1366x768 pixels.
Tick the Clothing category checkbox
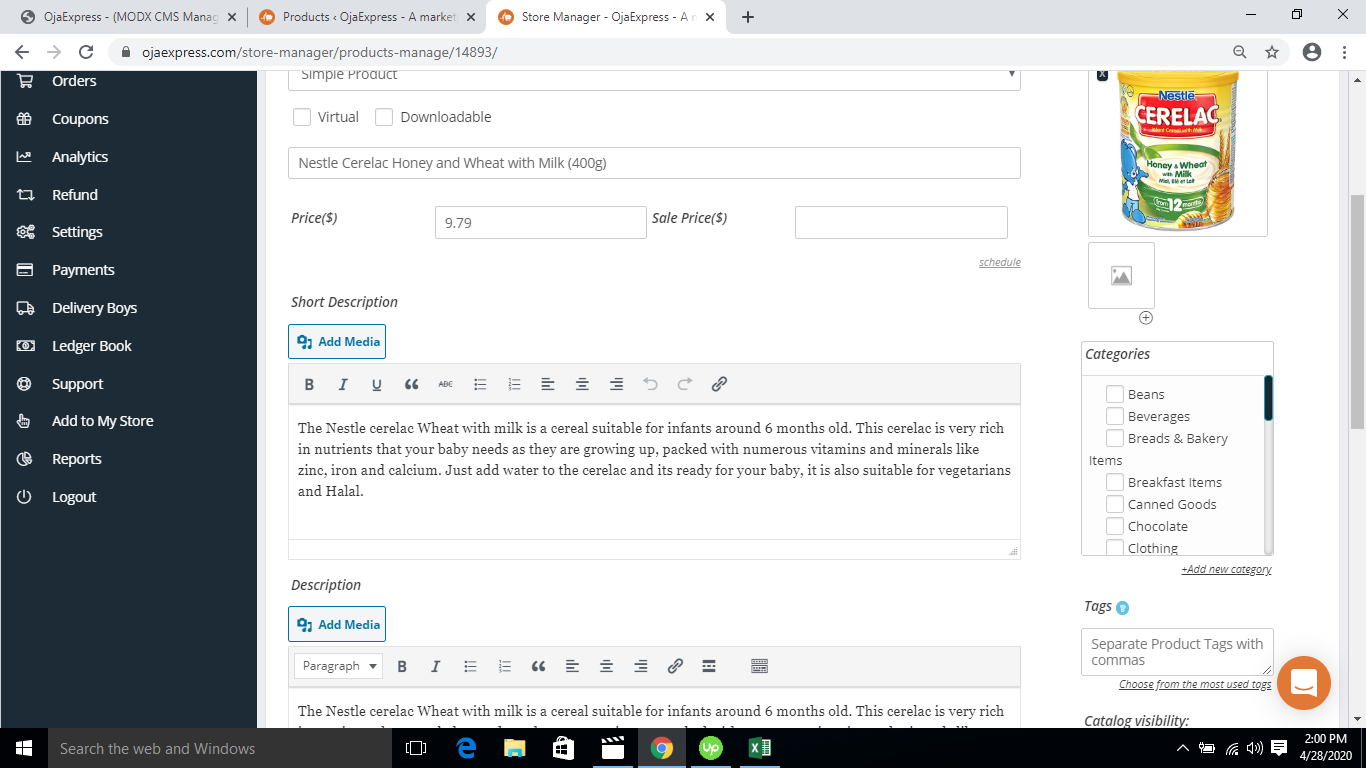coord(1115,547)
